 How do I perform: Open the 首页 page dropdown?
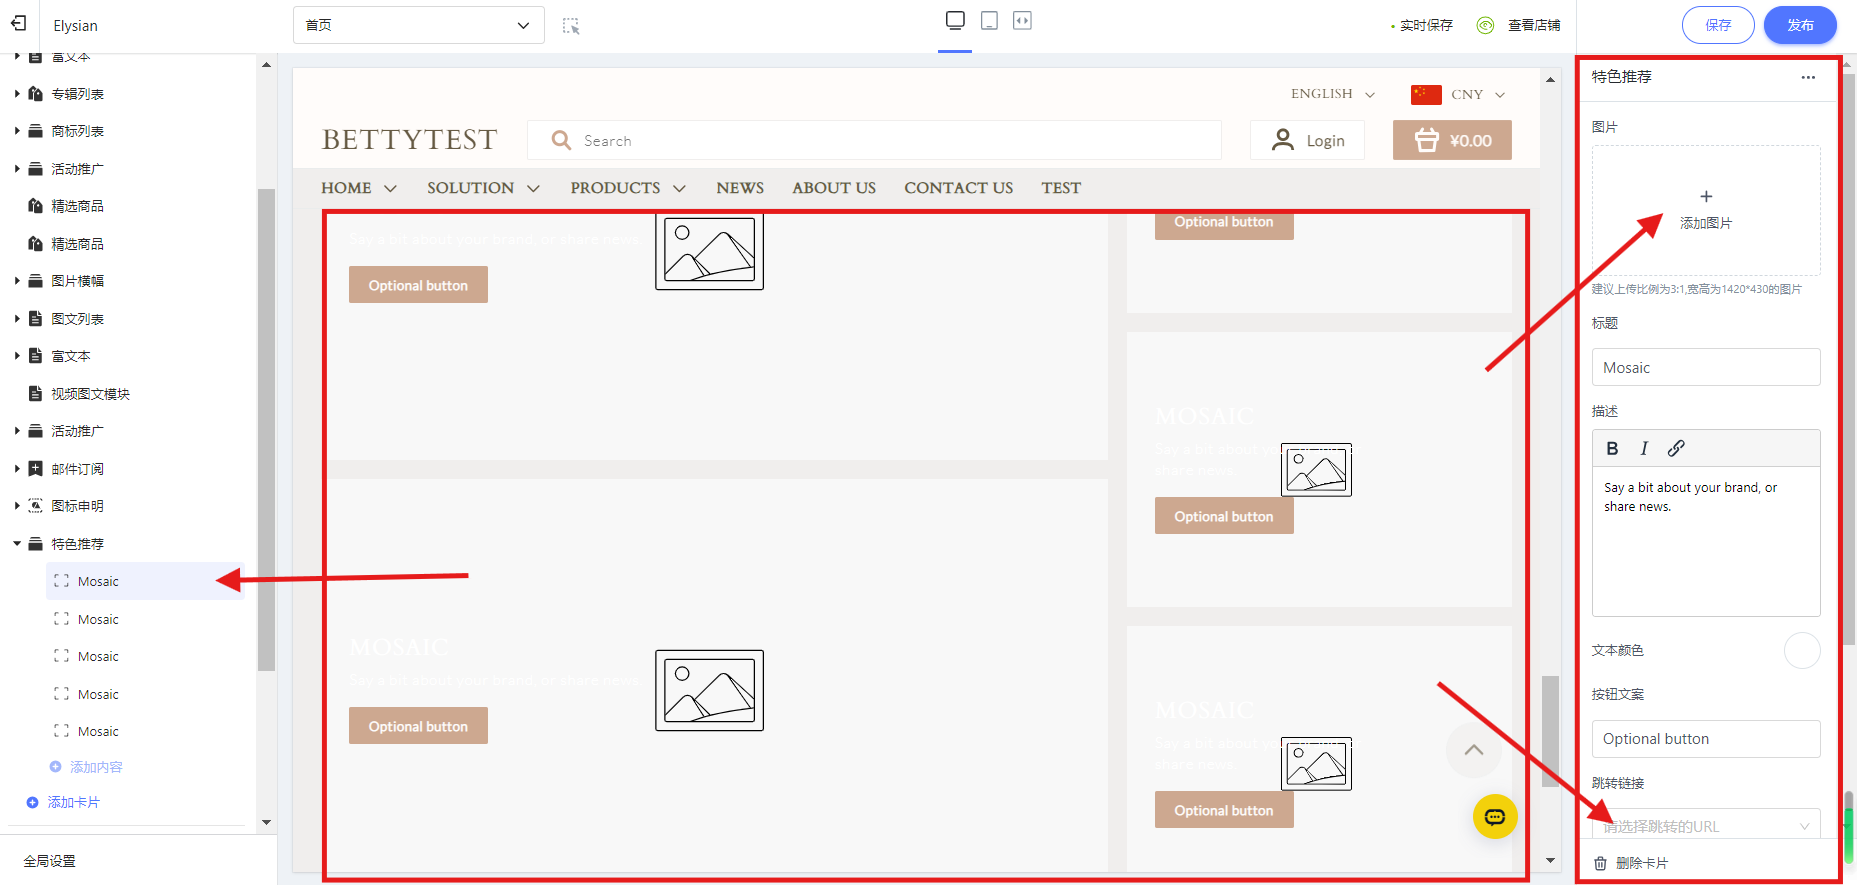click(418, 25)
